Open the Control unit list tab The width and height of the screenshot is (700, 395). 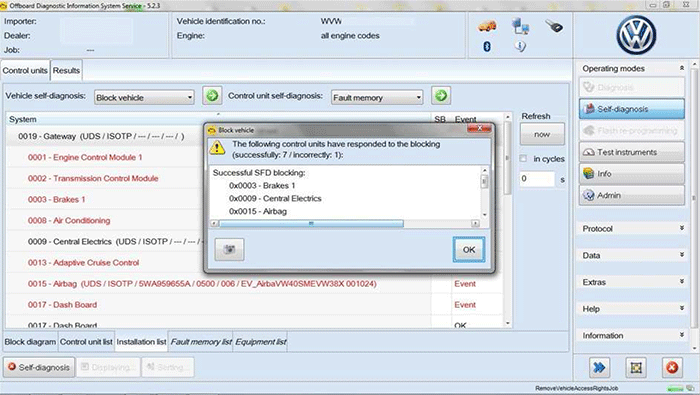tap(86, 342)
